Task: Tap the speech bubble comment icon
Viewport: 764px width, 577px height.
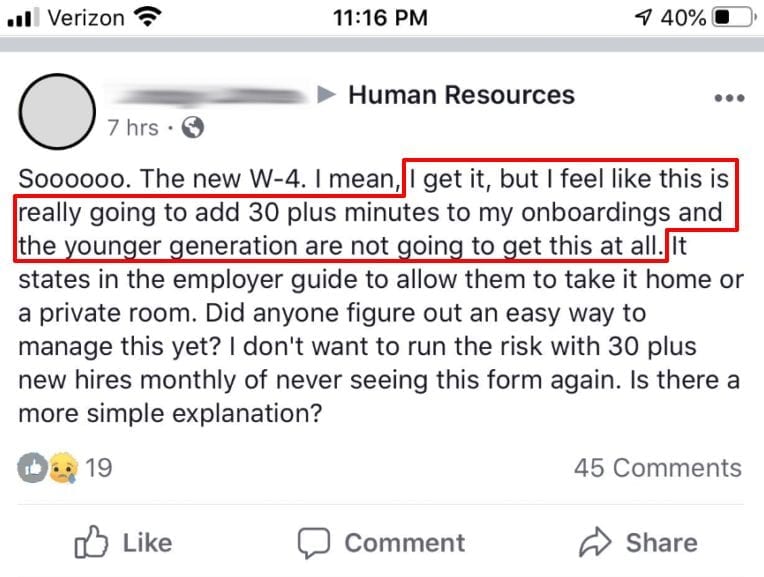Action: tap(314, 543)
